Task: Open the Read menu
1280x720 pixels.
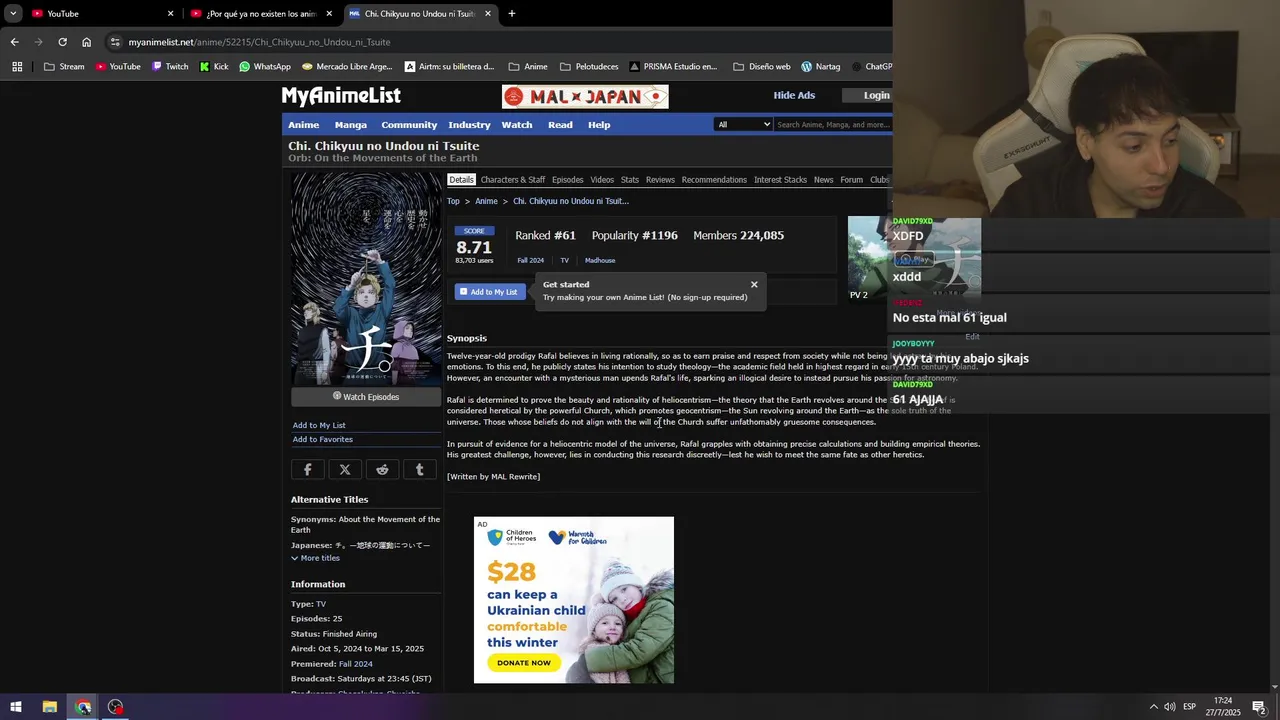Action: [560, 125]
